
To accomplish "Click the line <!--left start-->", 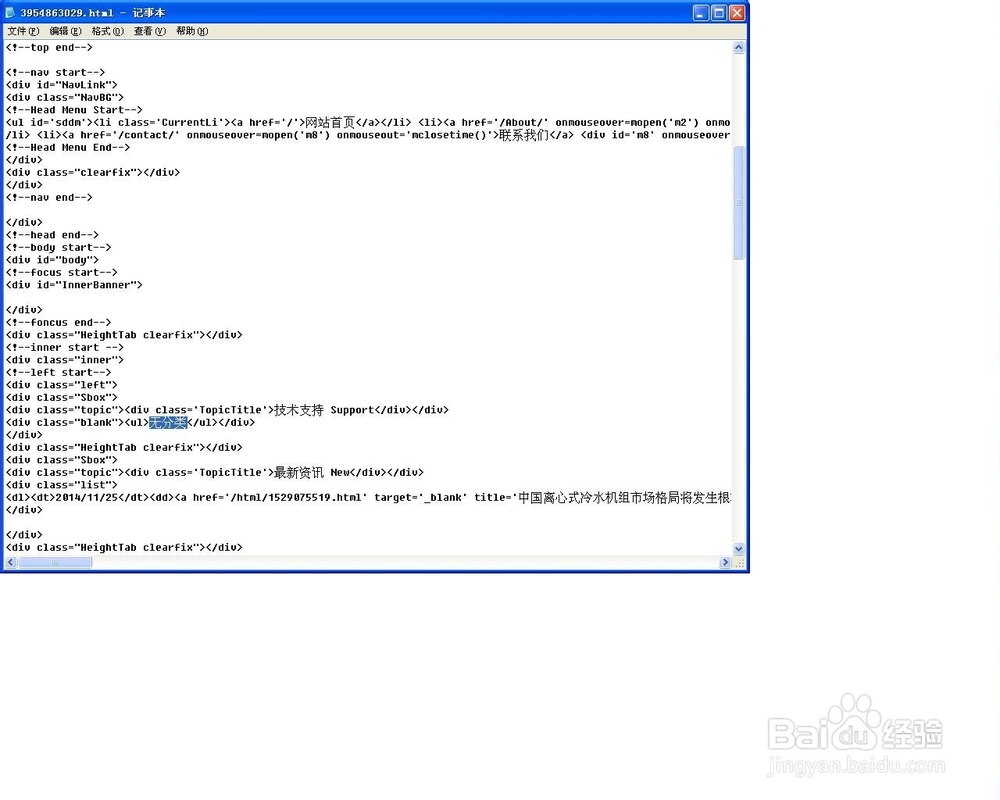I will coord(59,373).
